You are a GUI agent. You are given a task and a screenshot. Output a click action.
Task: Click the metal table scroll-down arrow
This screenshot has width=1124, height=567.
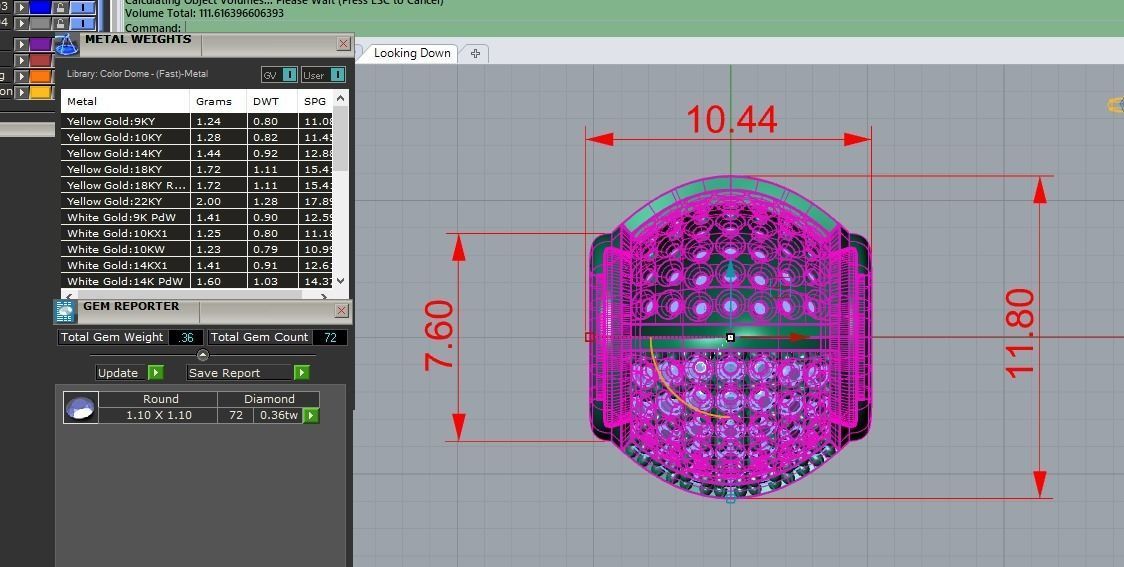pyautogui.click(x=340, y=281)
